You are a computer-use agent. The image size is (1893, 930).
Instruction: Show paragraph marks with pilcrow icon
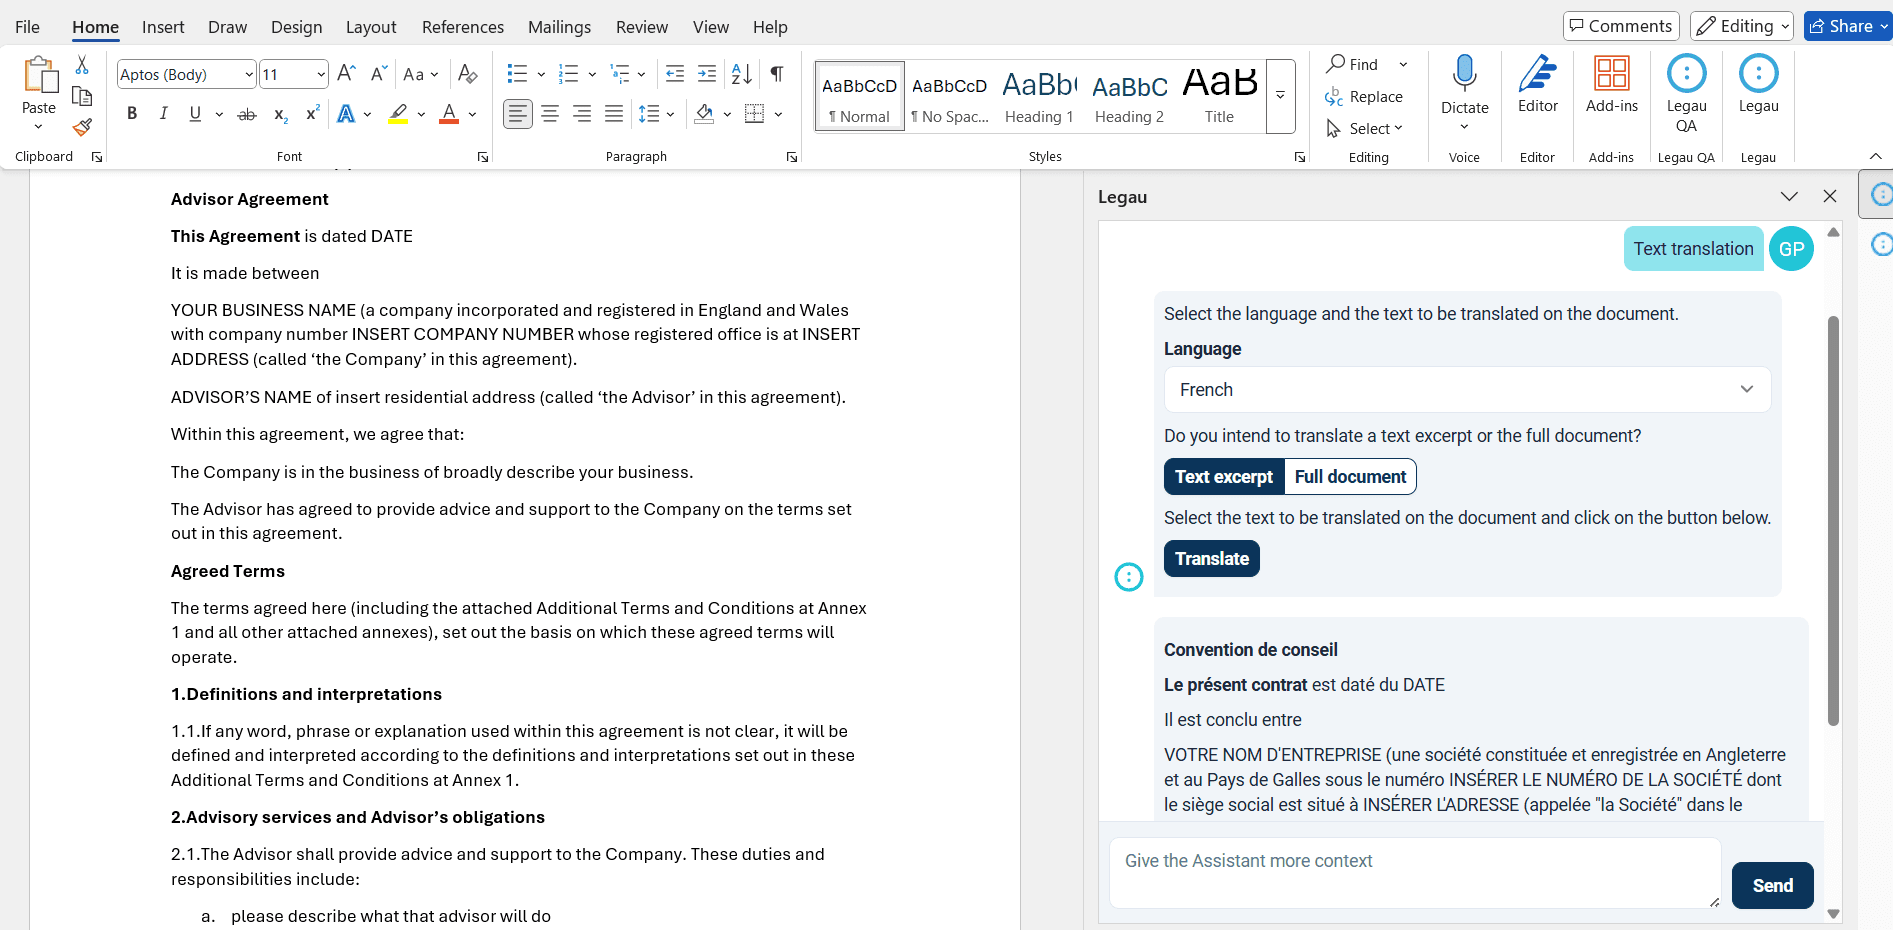777,74
